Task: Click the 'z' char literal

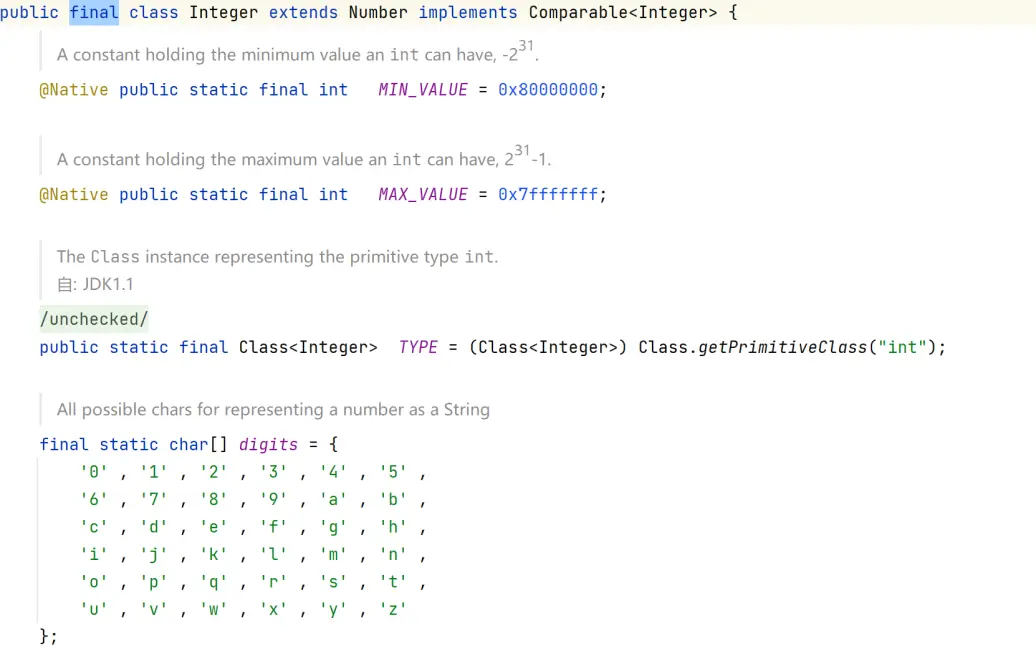Action: pyautogui.click(x=393, y=608)
